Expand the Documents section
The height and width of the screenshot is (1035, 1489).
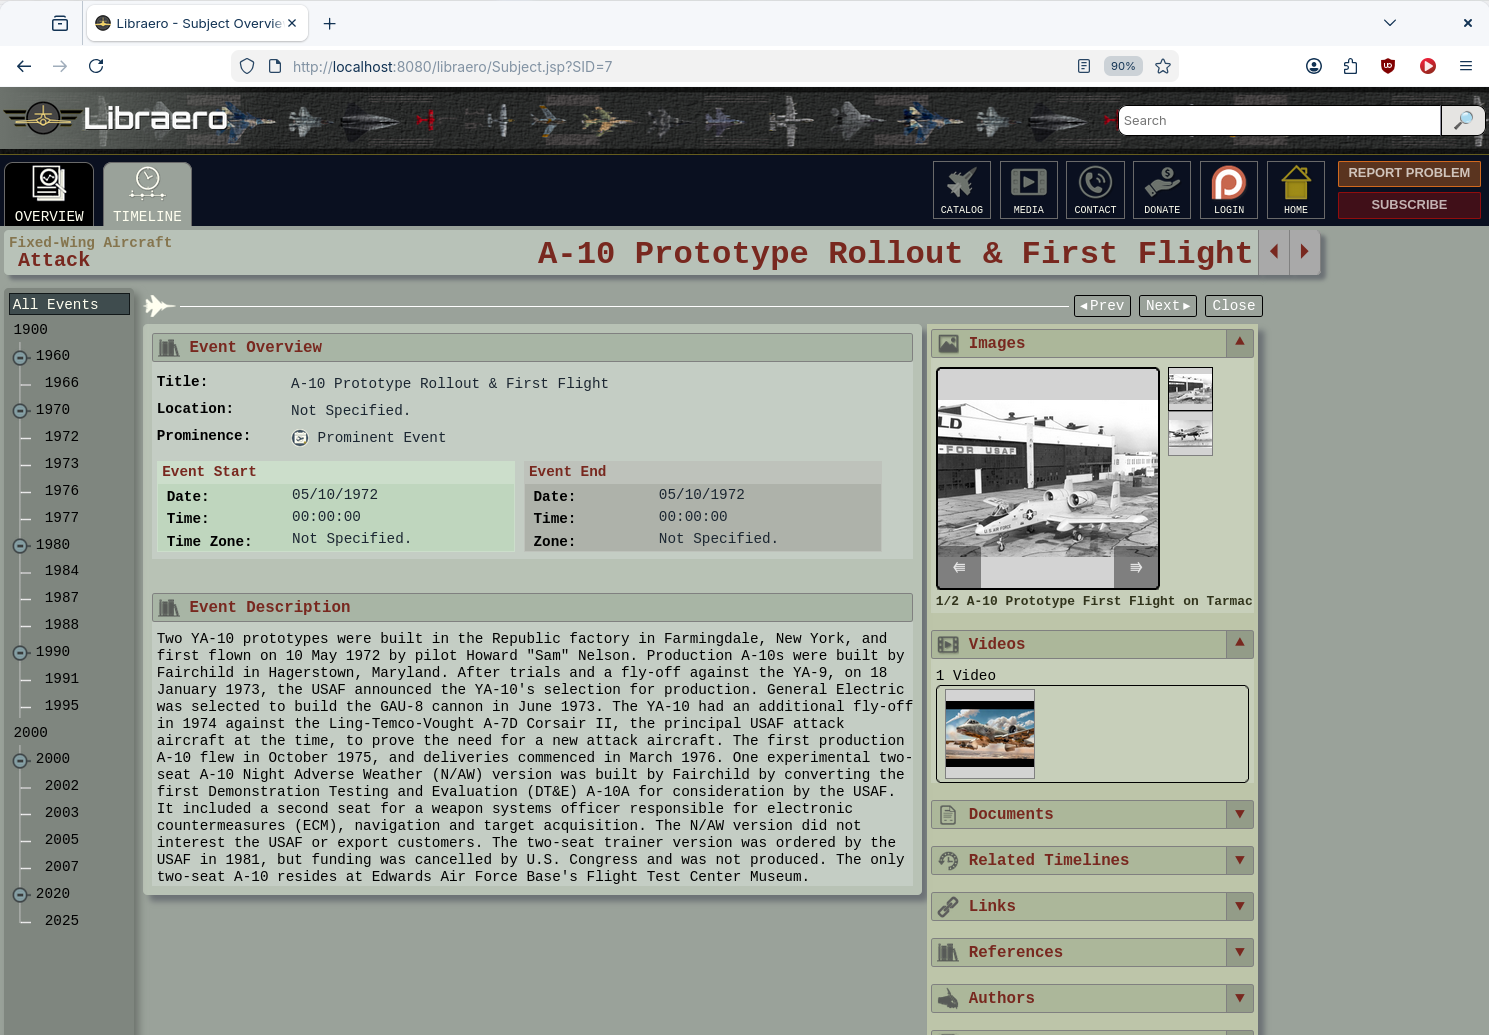[1239, 814]
